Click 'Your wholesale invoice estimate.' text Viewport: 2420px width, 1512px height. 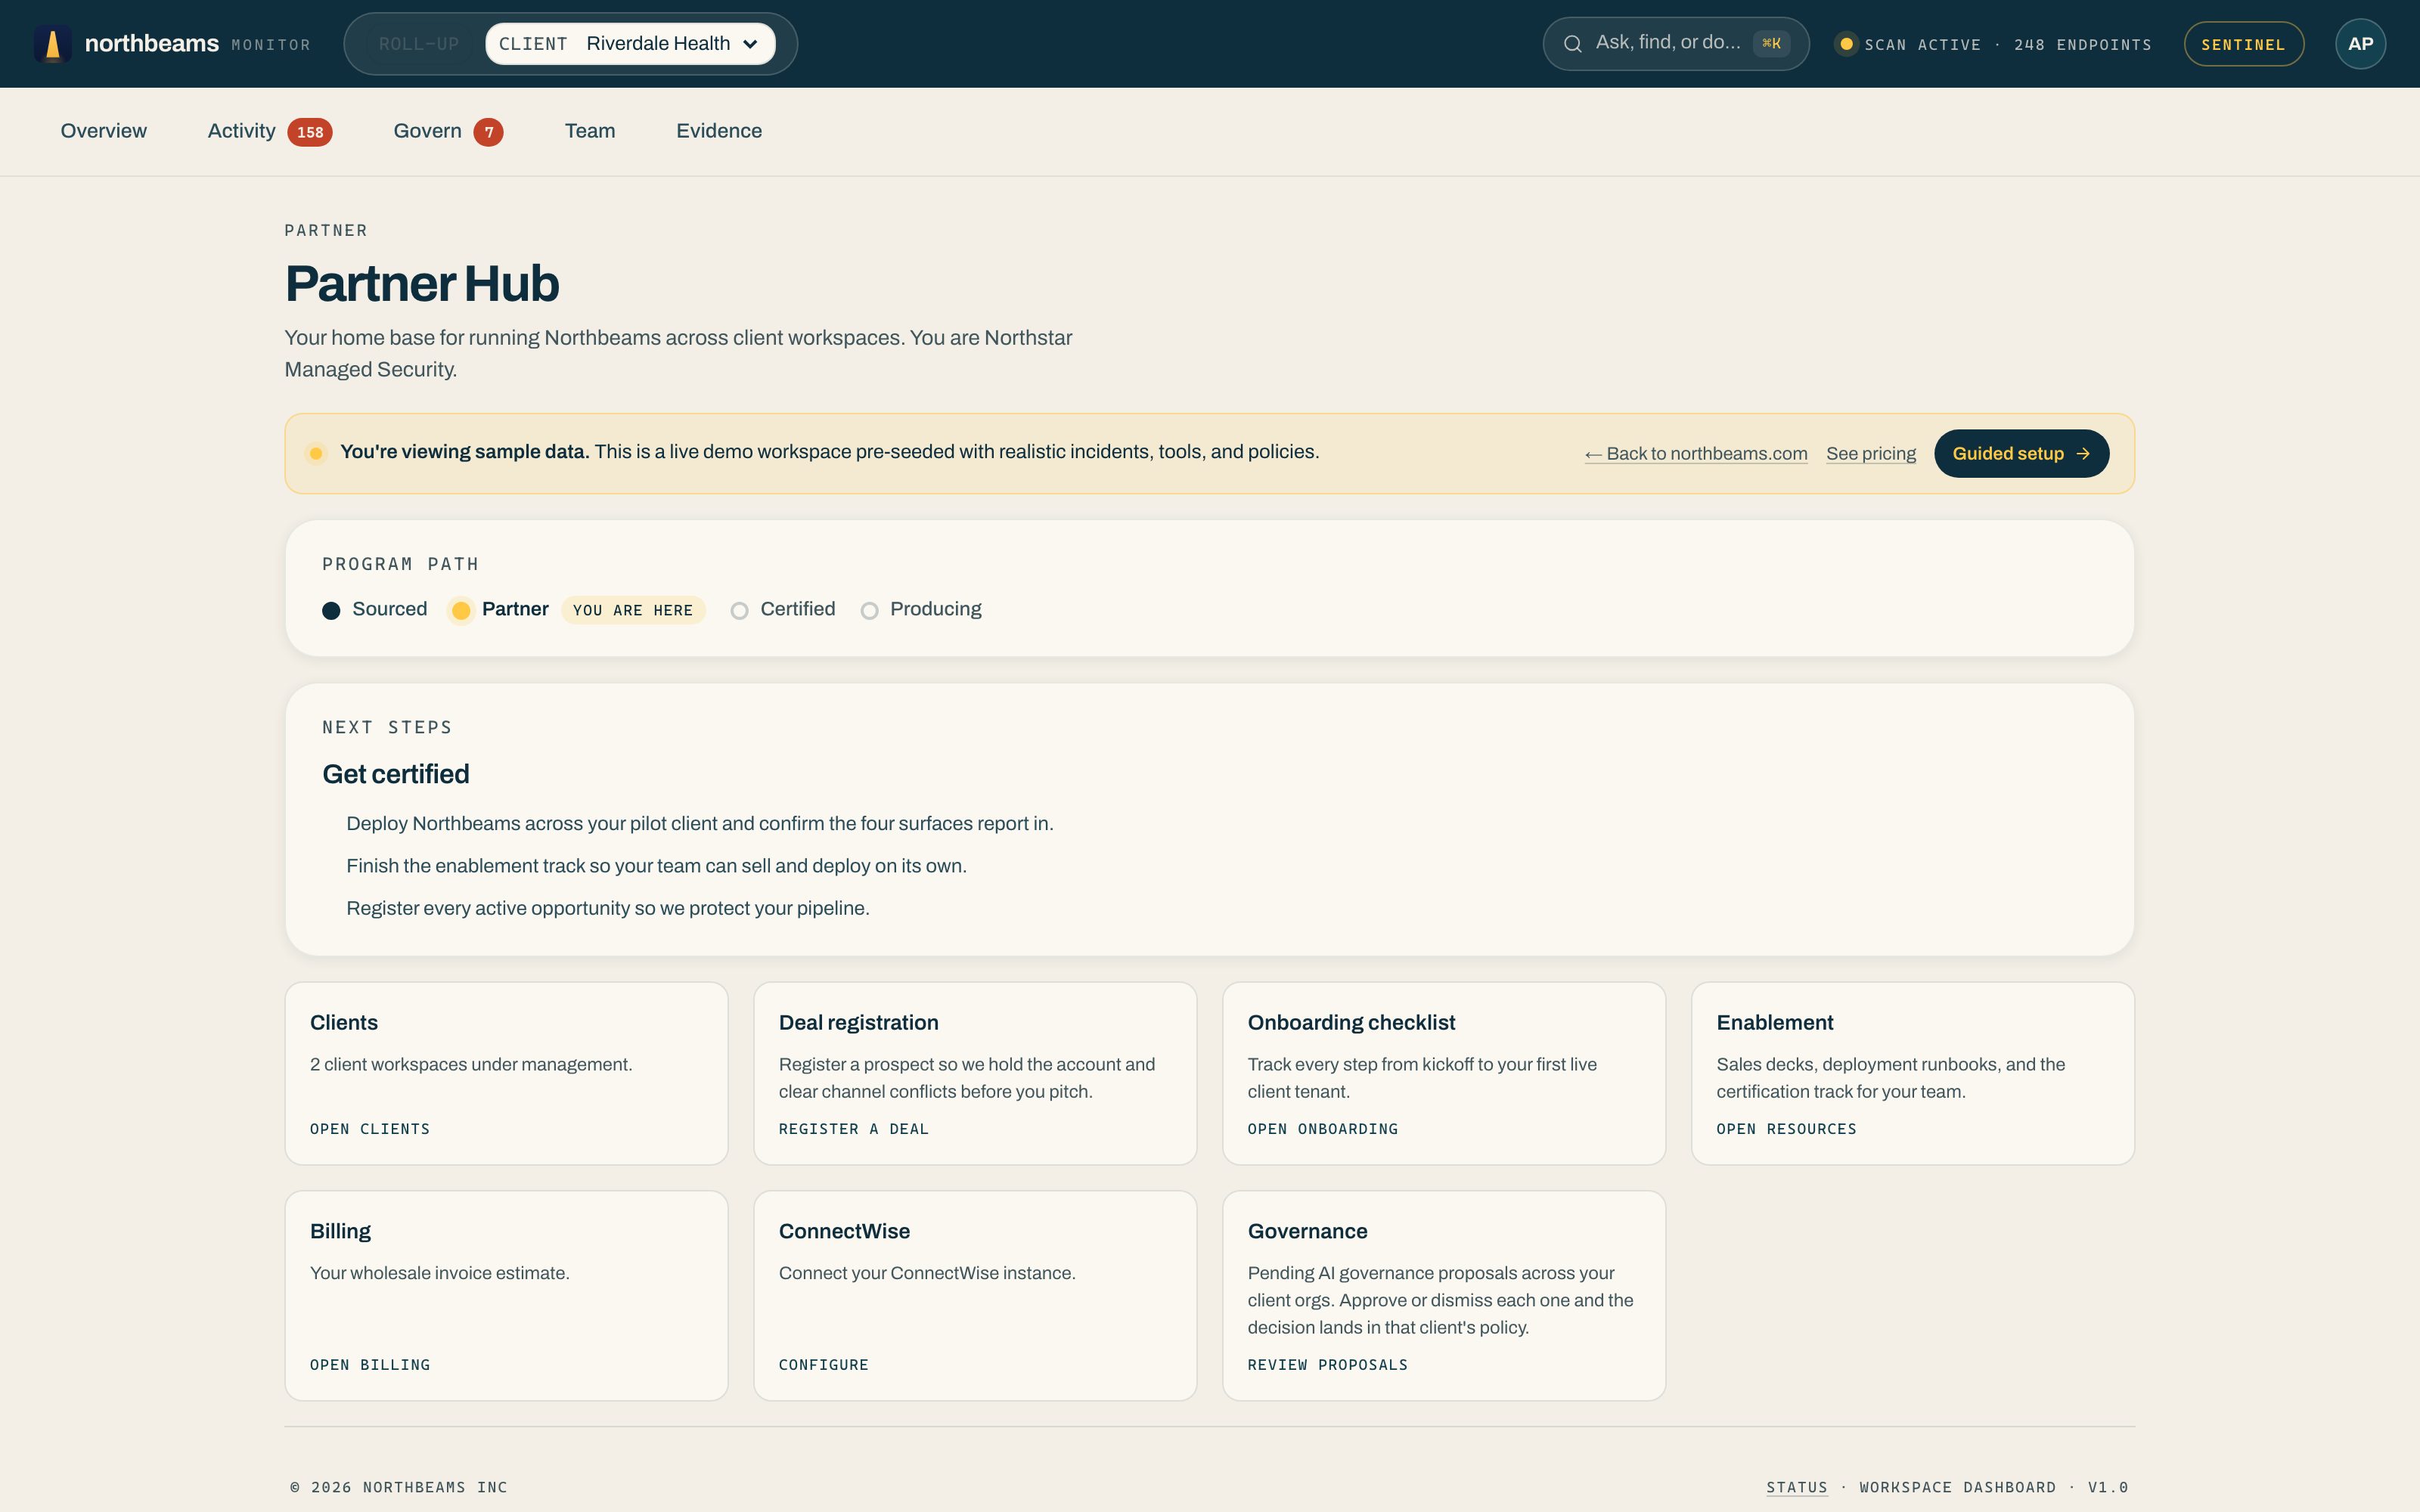point(440,1273)
